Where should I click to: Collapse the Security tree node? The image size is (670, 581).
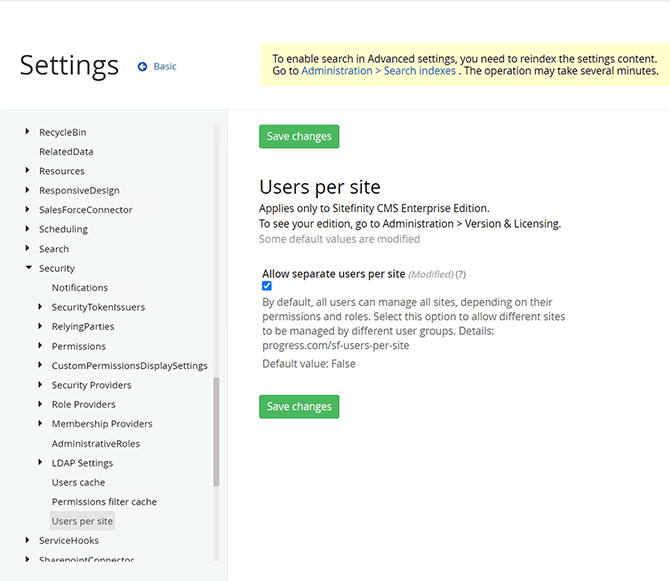28,268
